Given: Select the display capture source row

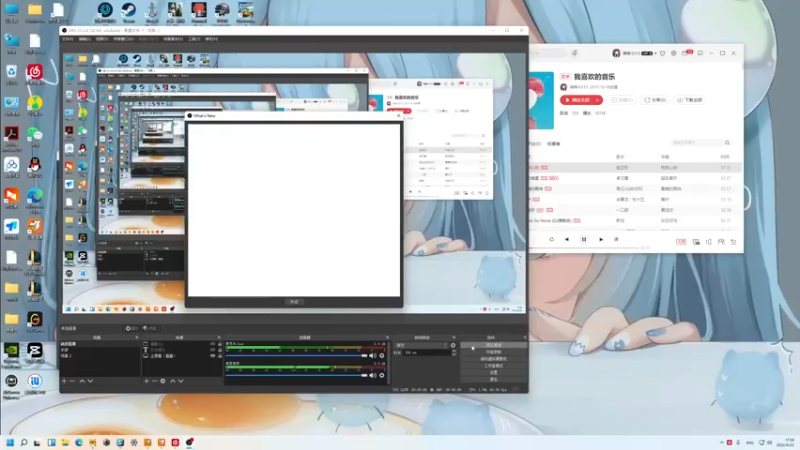Looking at the screenshot, I should pos(183,356).
